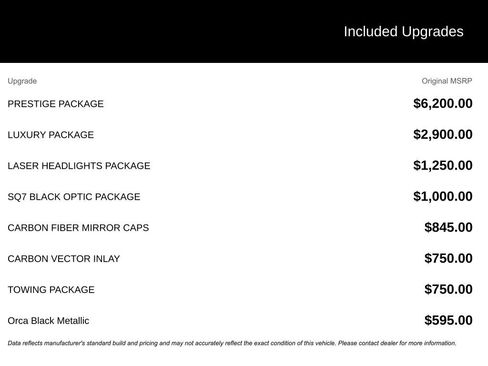The width and height of the screenshot is (488, 366).
Task: Click the $595.00 paint price
Action: click(448, 320)
